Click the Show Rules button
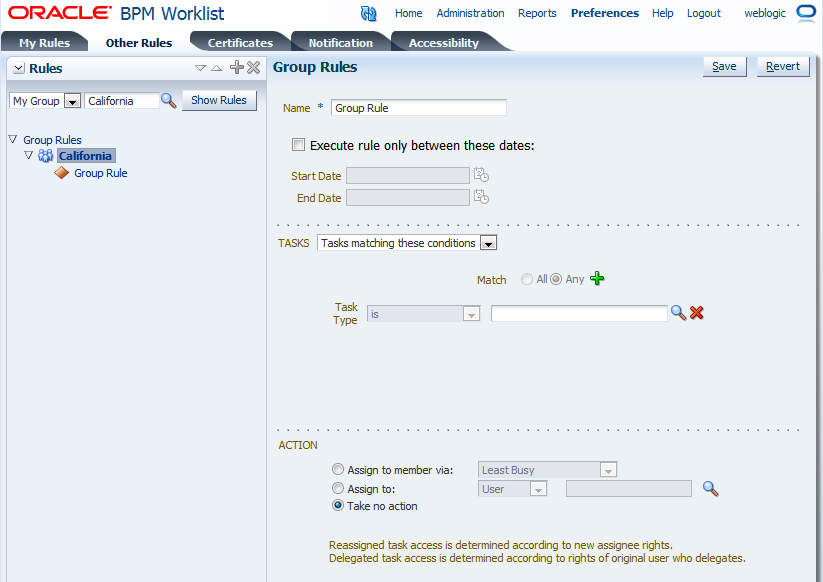 click(x=219, y=100)
